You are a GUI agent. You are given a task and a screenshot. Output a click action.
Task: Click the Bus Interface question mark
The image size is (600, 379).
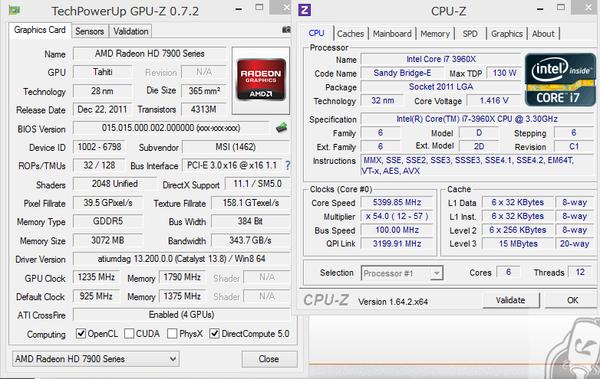click(x=287, y=165)
